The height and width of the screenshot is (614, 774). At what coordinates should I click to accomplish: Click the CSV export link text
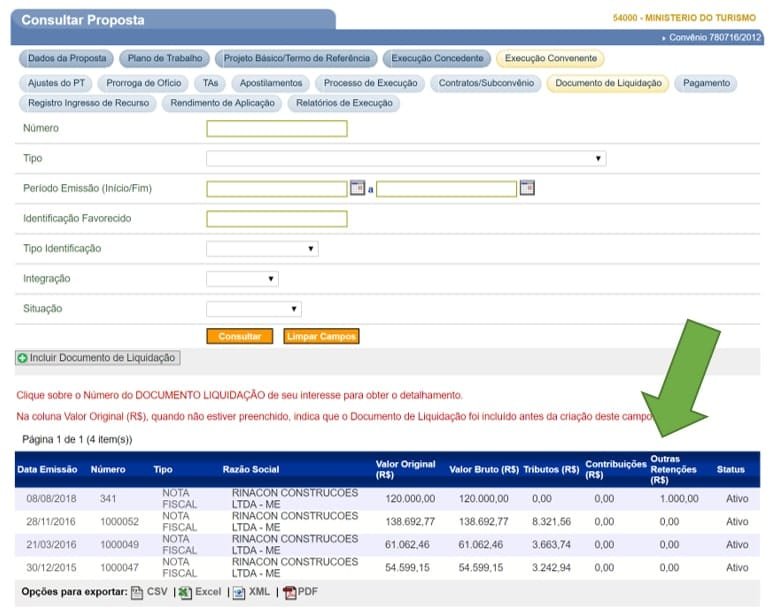tap(157, 592)
